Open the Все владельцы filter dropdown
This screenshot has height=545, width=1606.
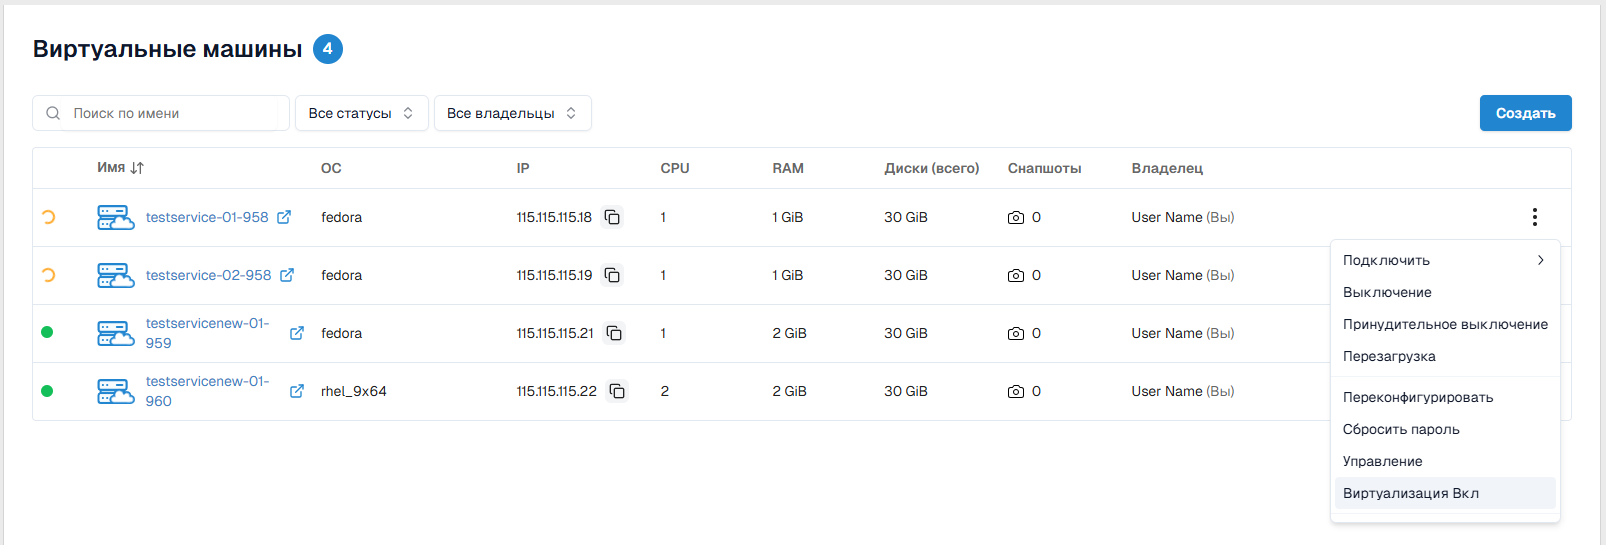coord(512,113)
